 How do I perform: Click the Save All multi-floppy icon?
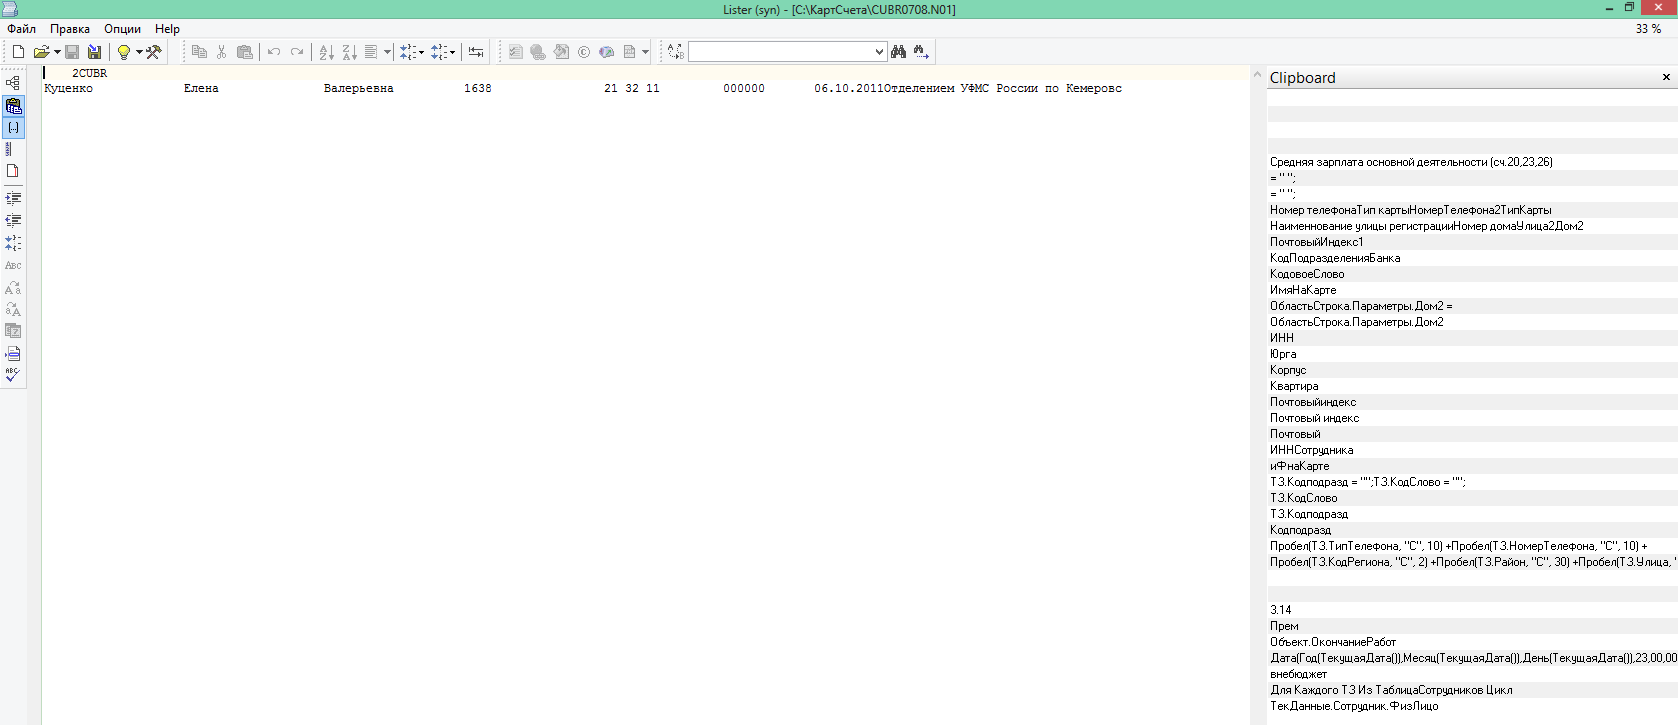(95, 52)
